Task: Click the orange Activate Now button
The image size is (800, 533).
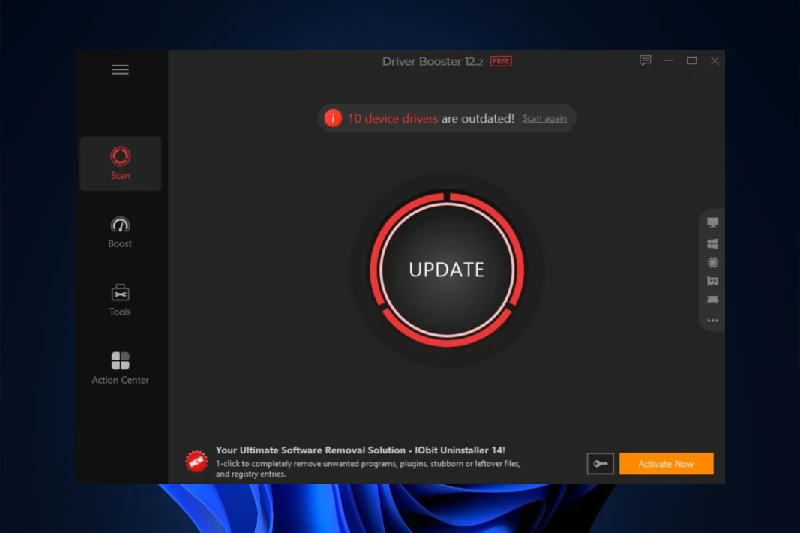Action: pyautogui.click(x=666, y=464)
